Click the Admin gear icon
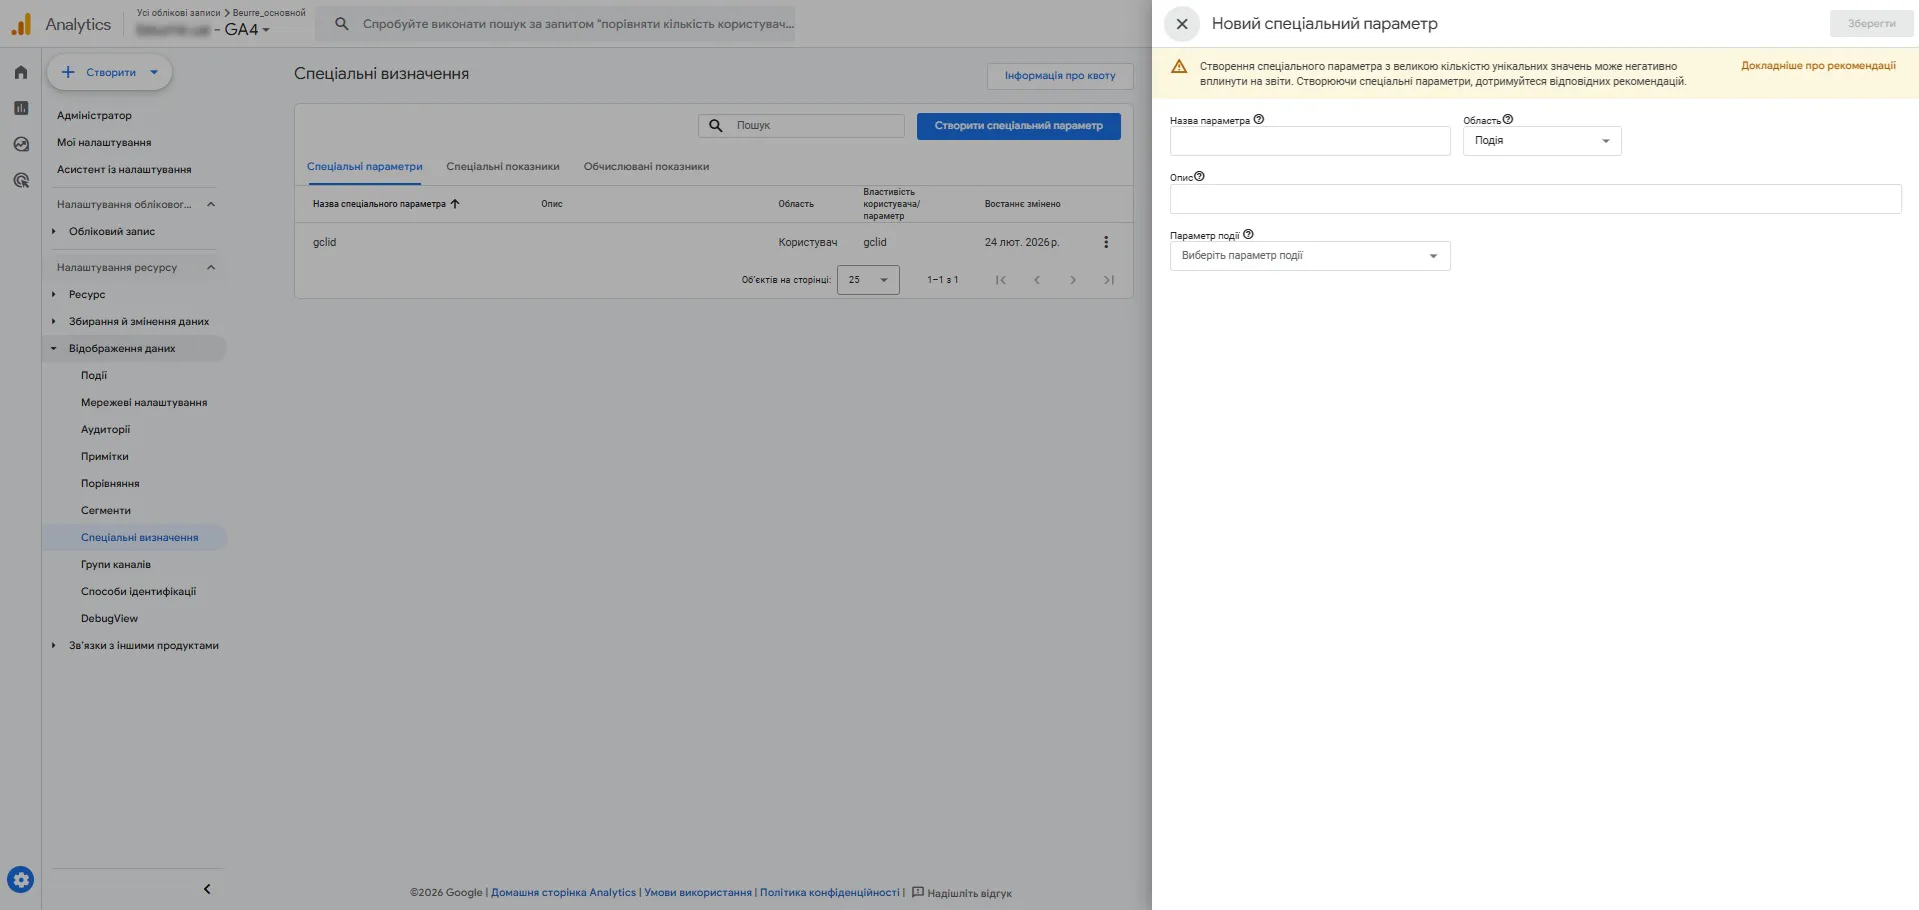The width and height of the screenshot is (1919, 910). (x=21, y=880)
